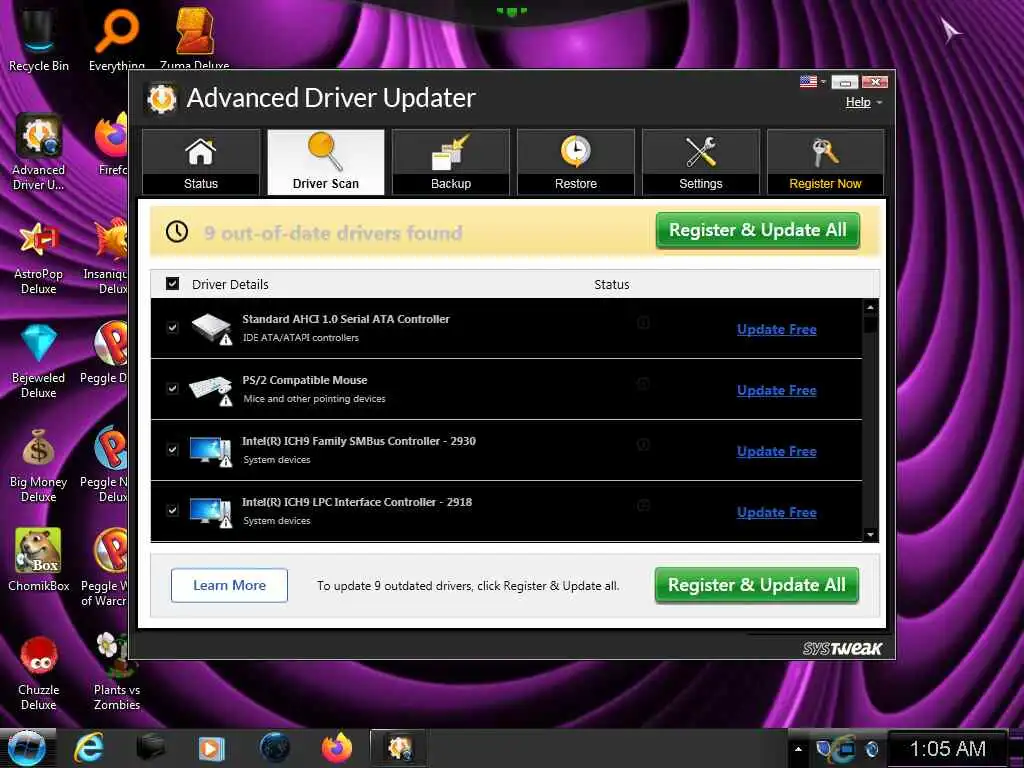Click the monitor icon for LPC Interface Controller

click(x=211, y=512)
